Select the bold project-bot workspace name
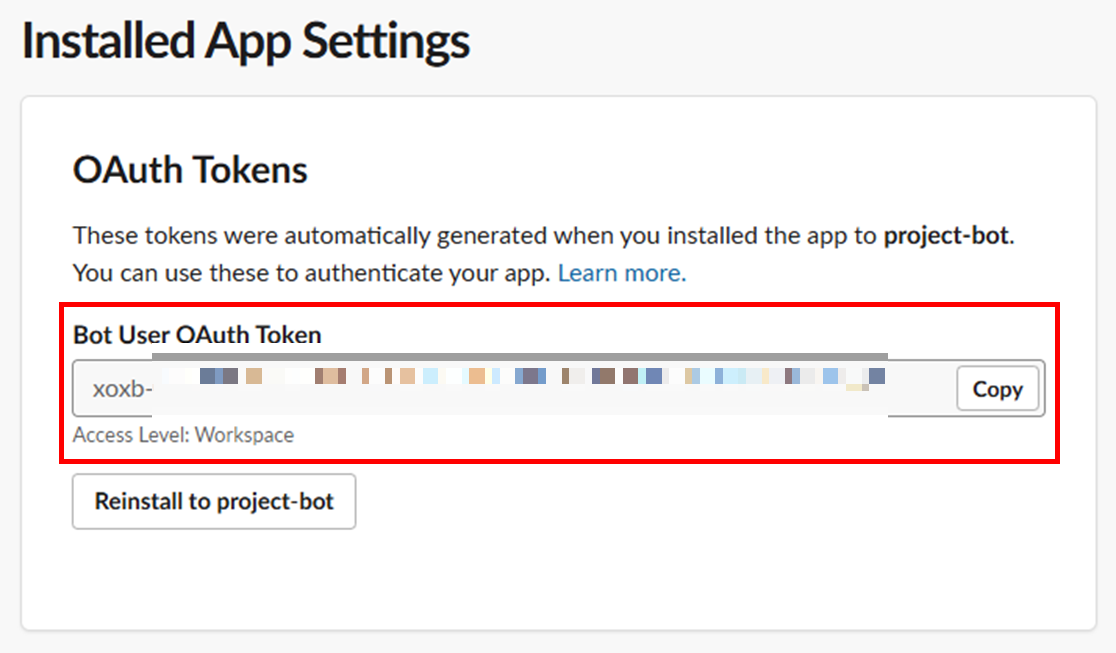 click(944, 235)
